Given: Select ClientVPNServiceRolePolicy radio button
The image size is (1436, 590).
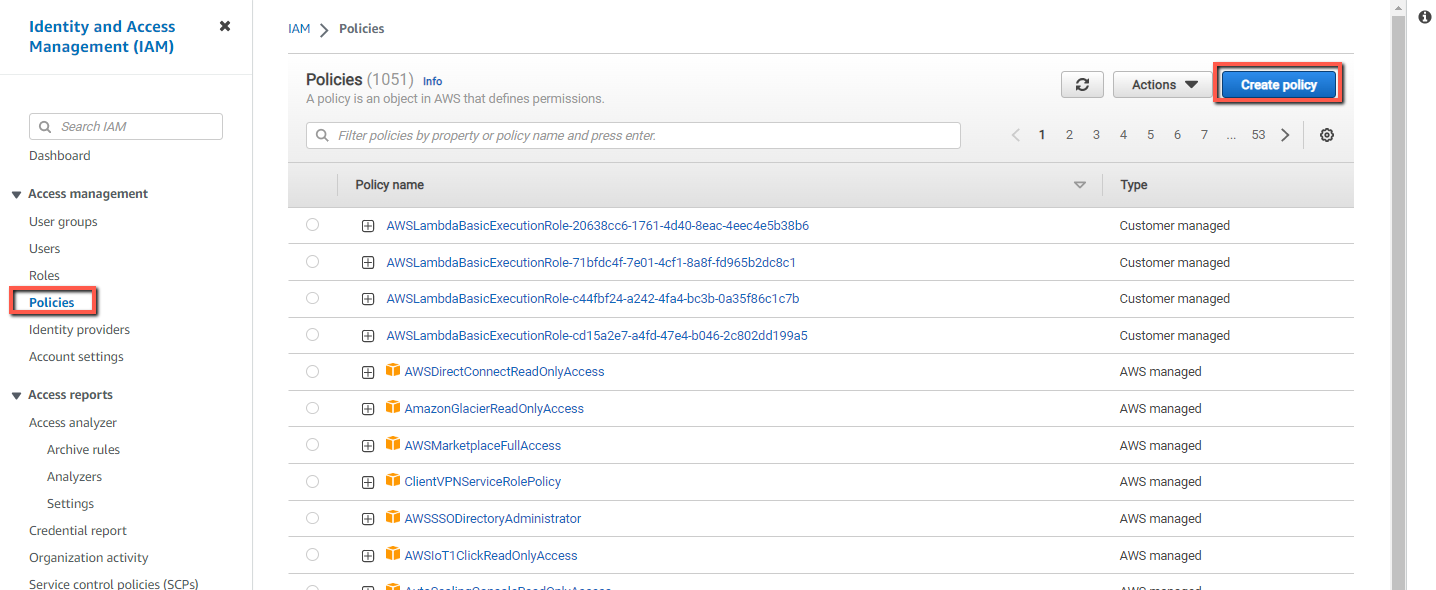Looking at the screenshot, I should 312,481.
